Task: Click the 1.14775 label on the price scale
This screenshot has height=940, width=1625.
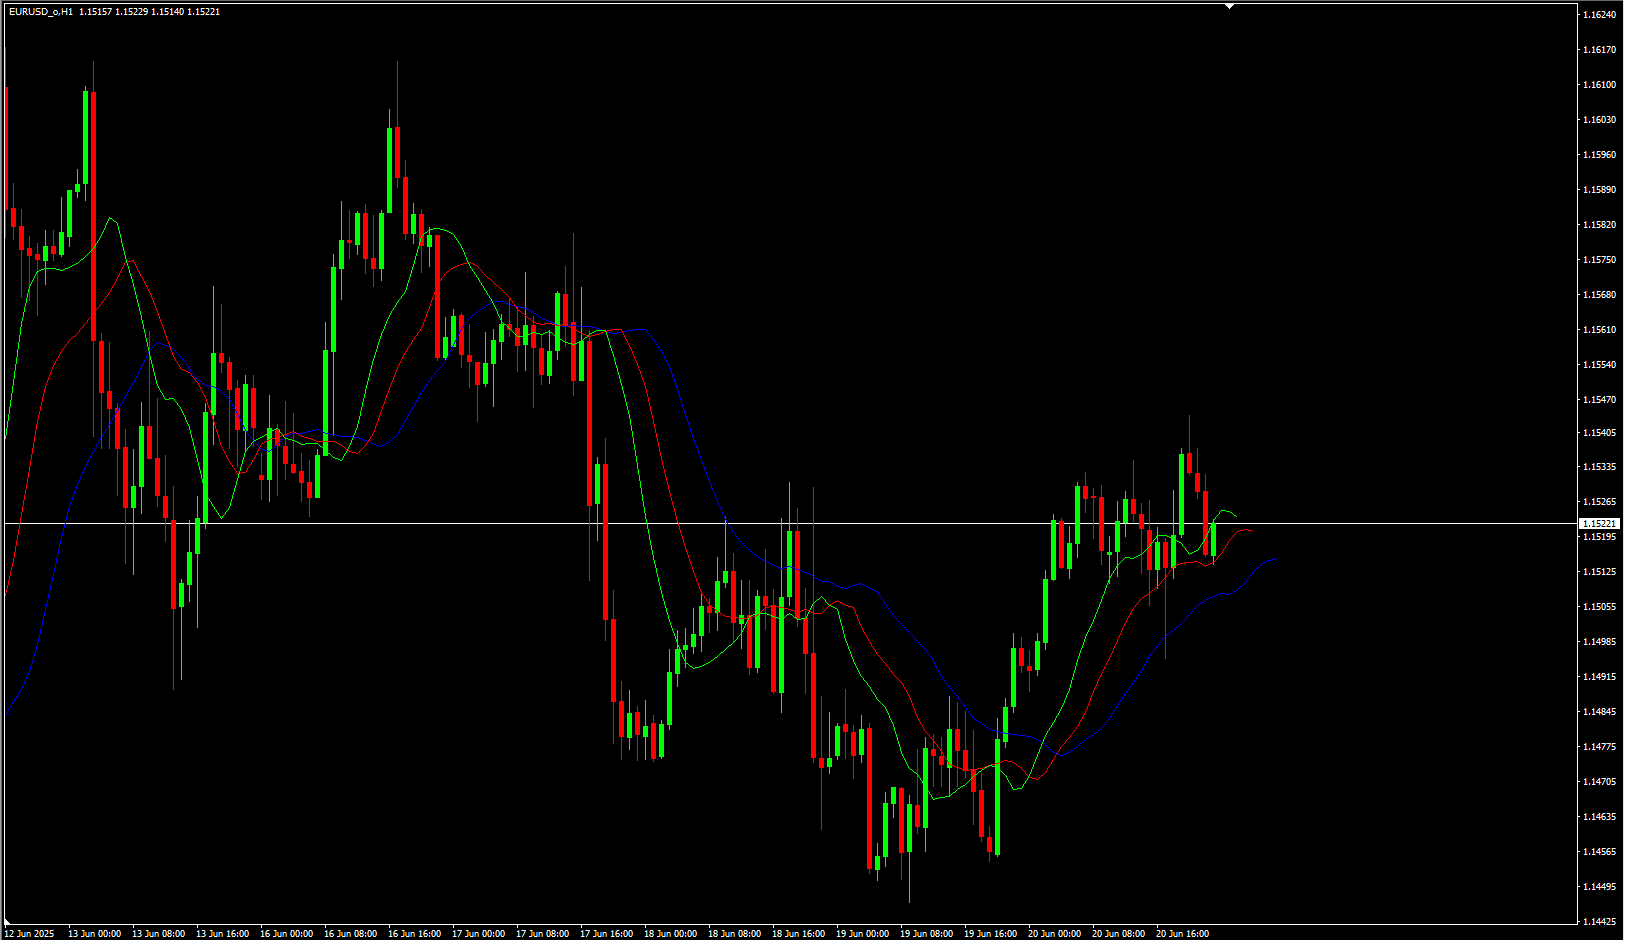Action: pos(1600,747)
